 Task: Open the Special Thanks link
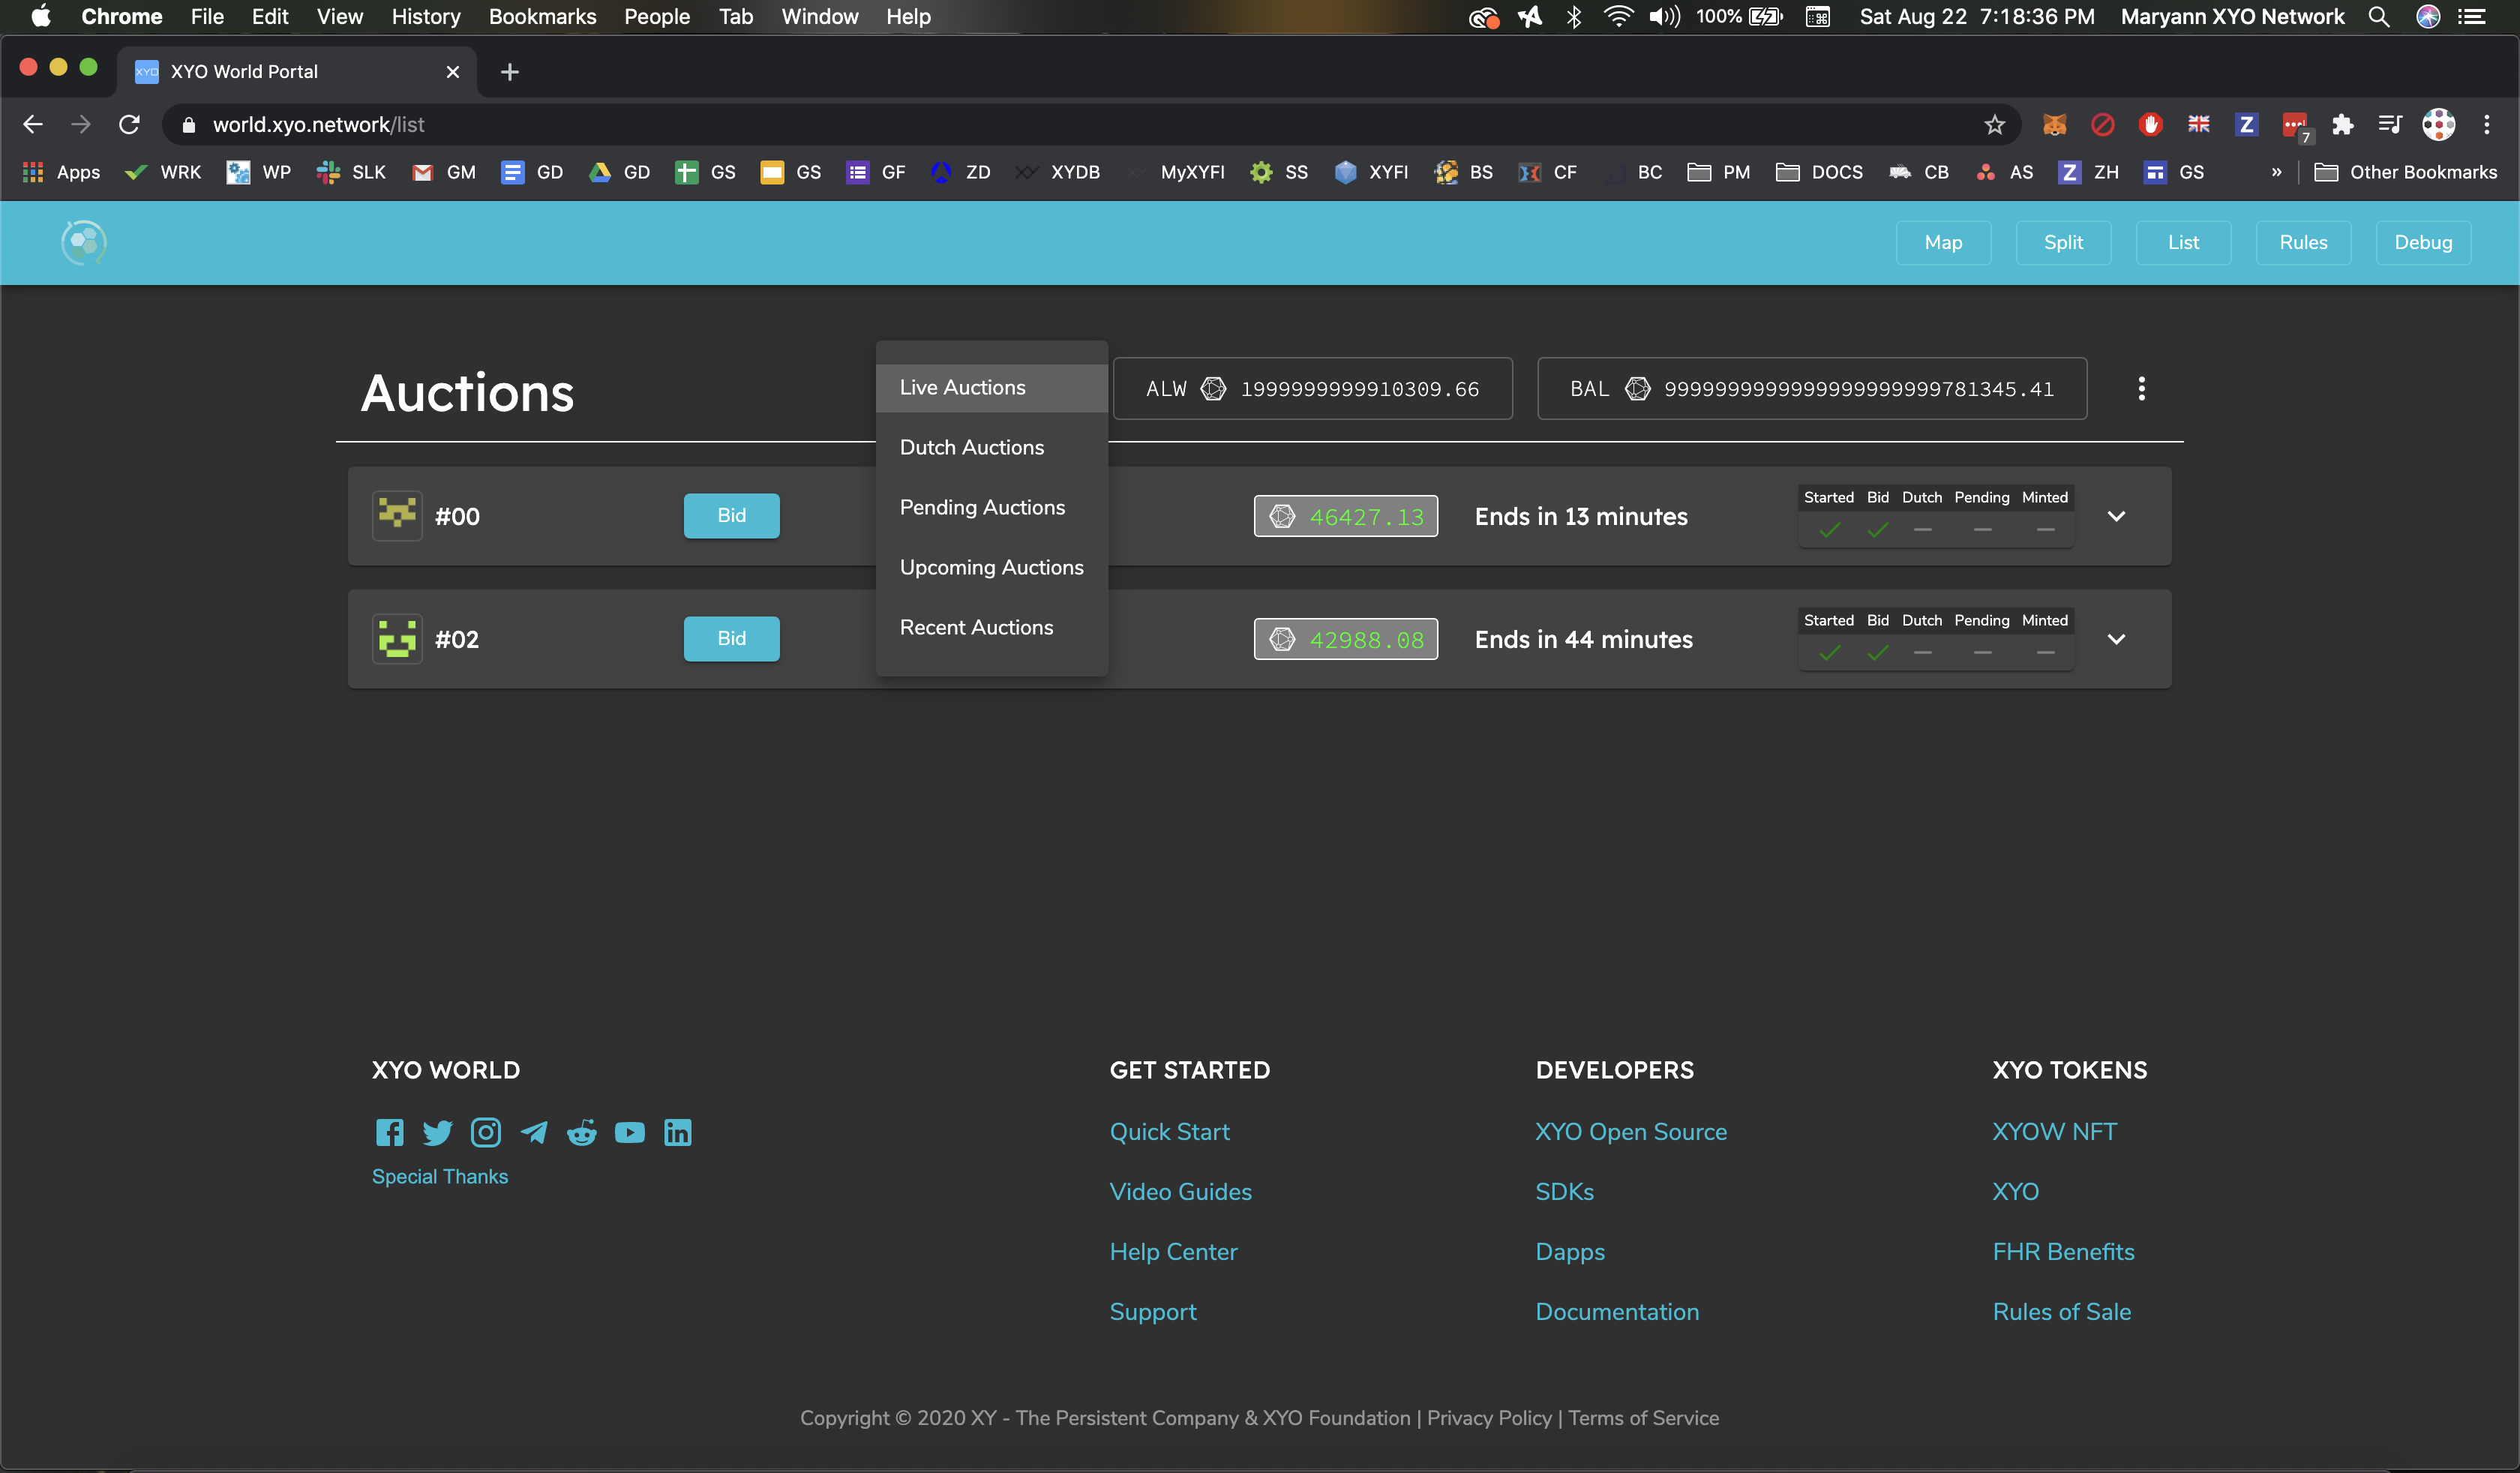pos(440,1176)
